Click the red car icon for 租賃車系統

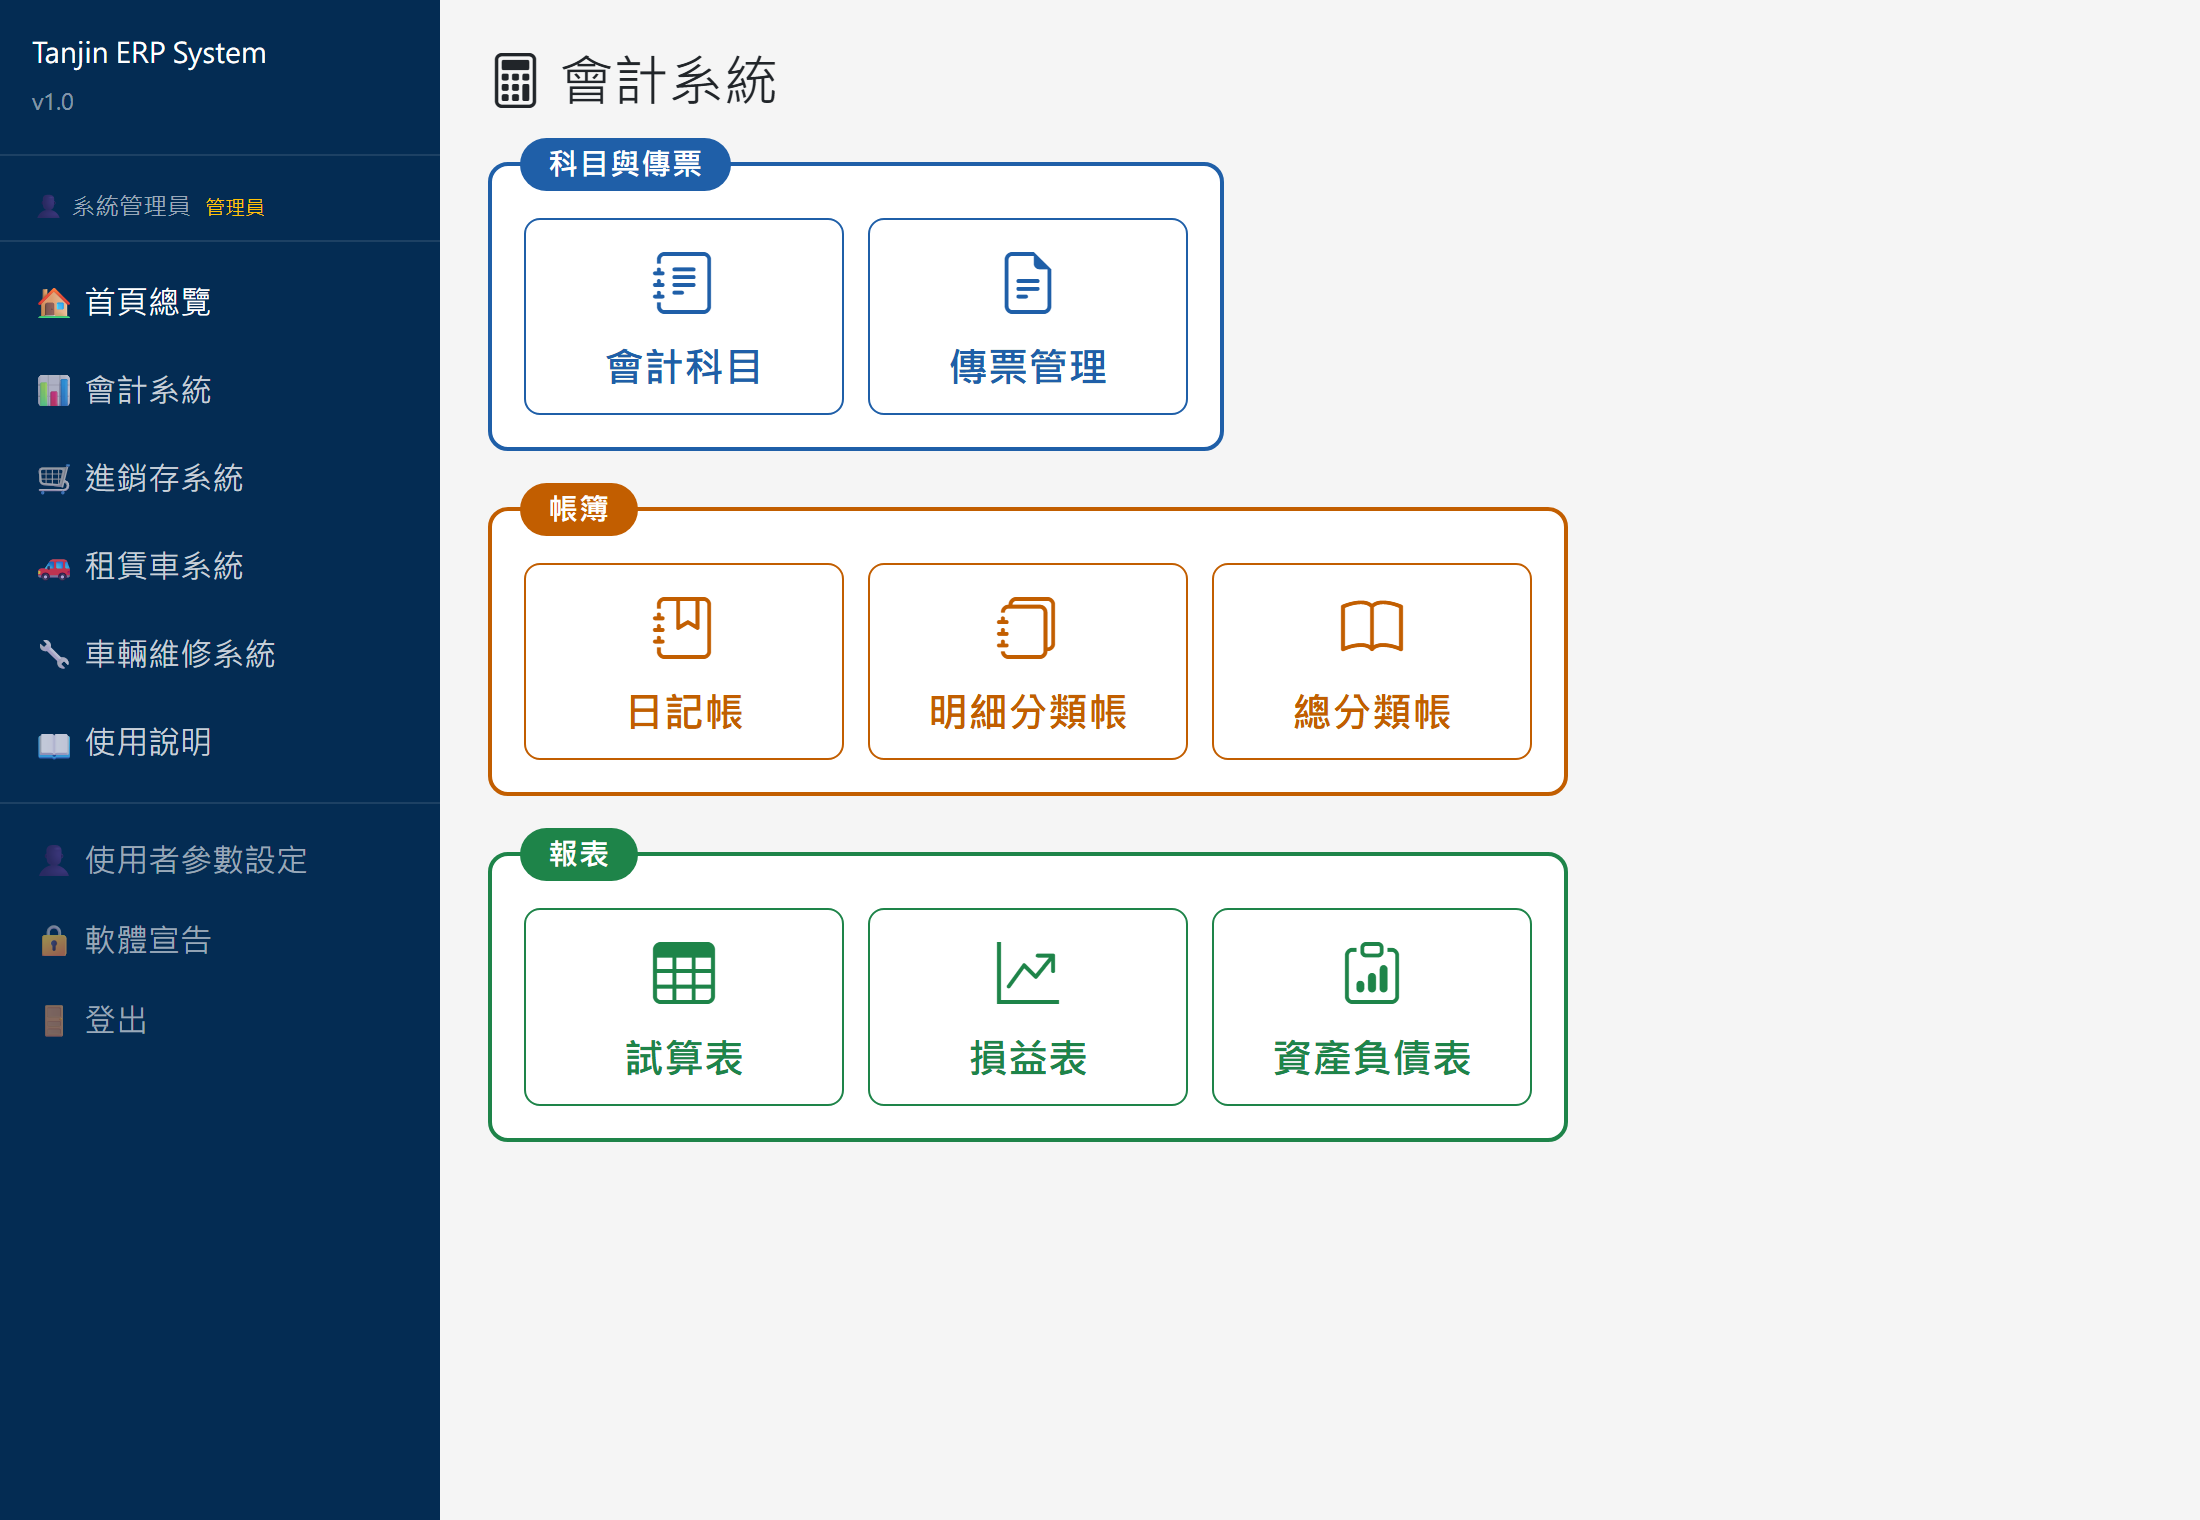tap(54, 566)
